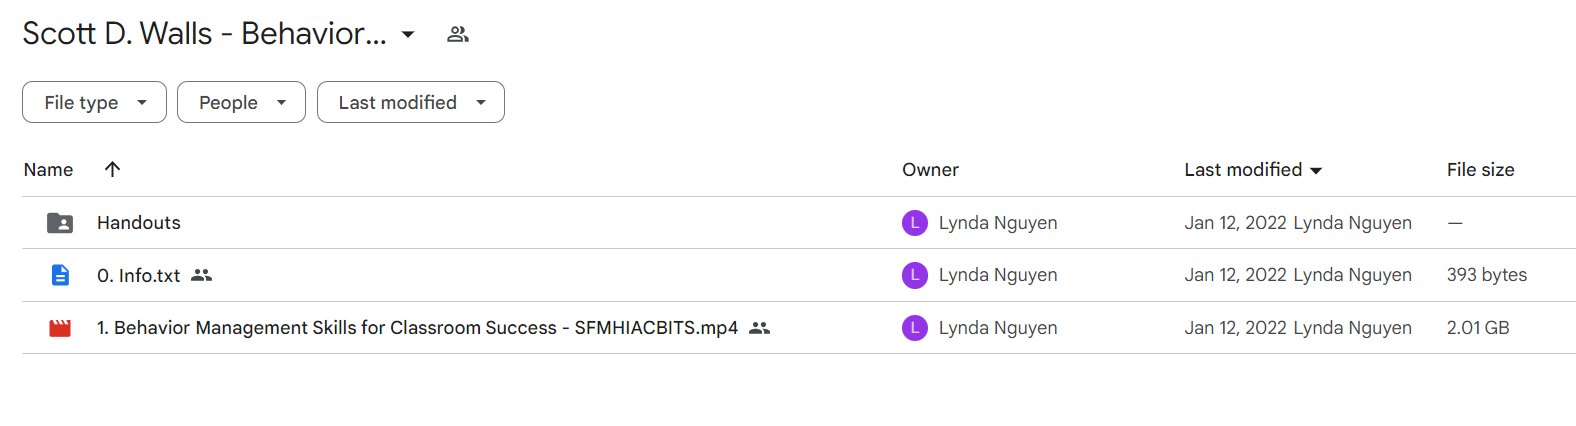Open the File type filter dropdown

94,102
